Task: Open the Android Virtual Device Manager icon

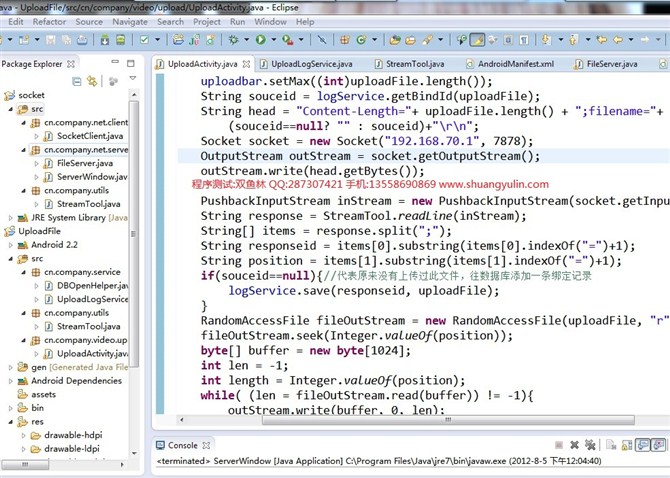Action: tap(120, 40)
